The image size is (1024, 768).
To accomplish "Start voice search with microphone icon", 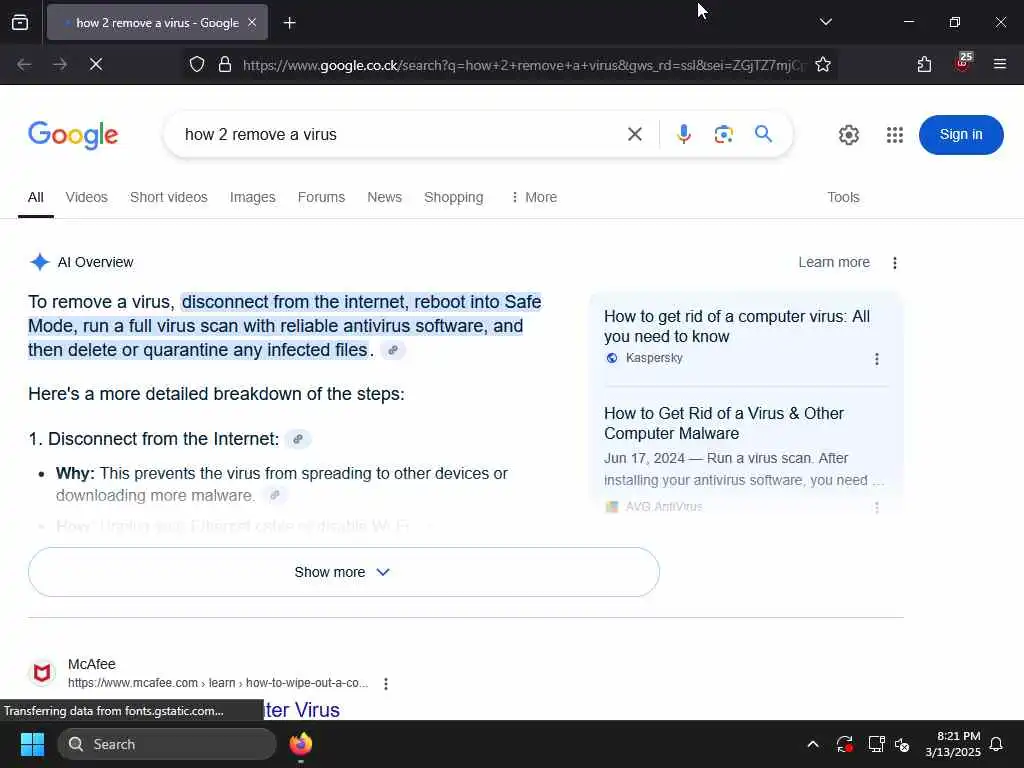I will (684, 134).
